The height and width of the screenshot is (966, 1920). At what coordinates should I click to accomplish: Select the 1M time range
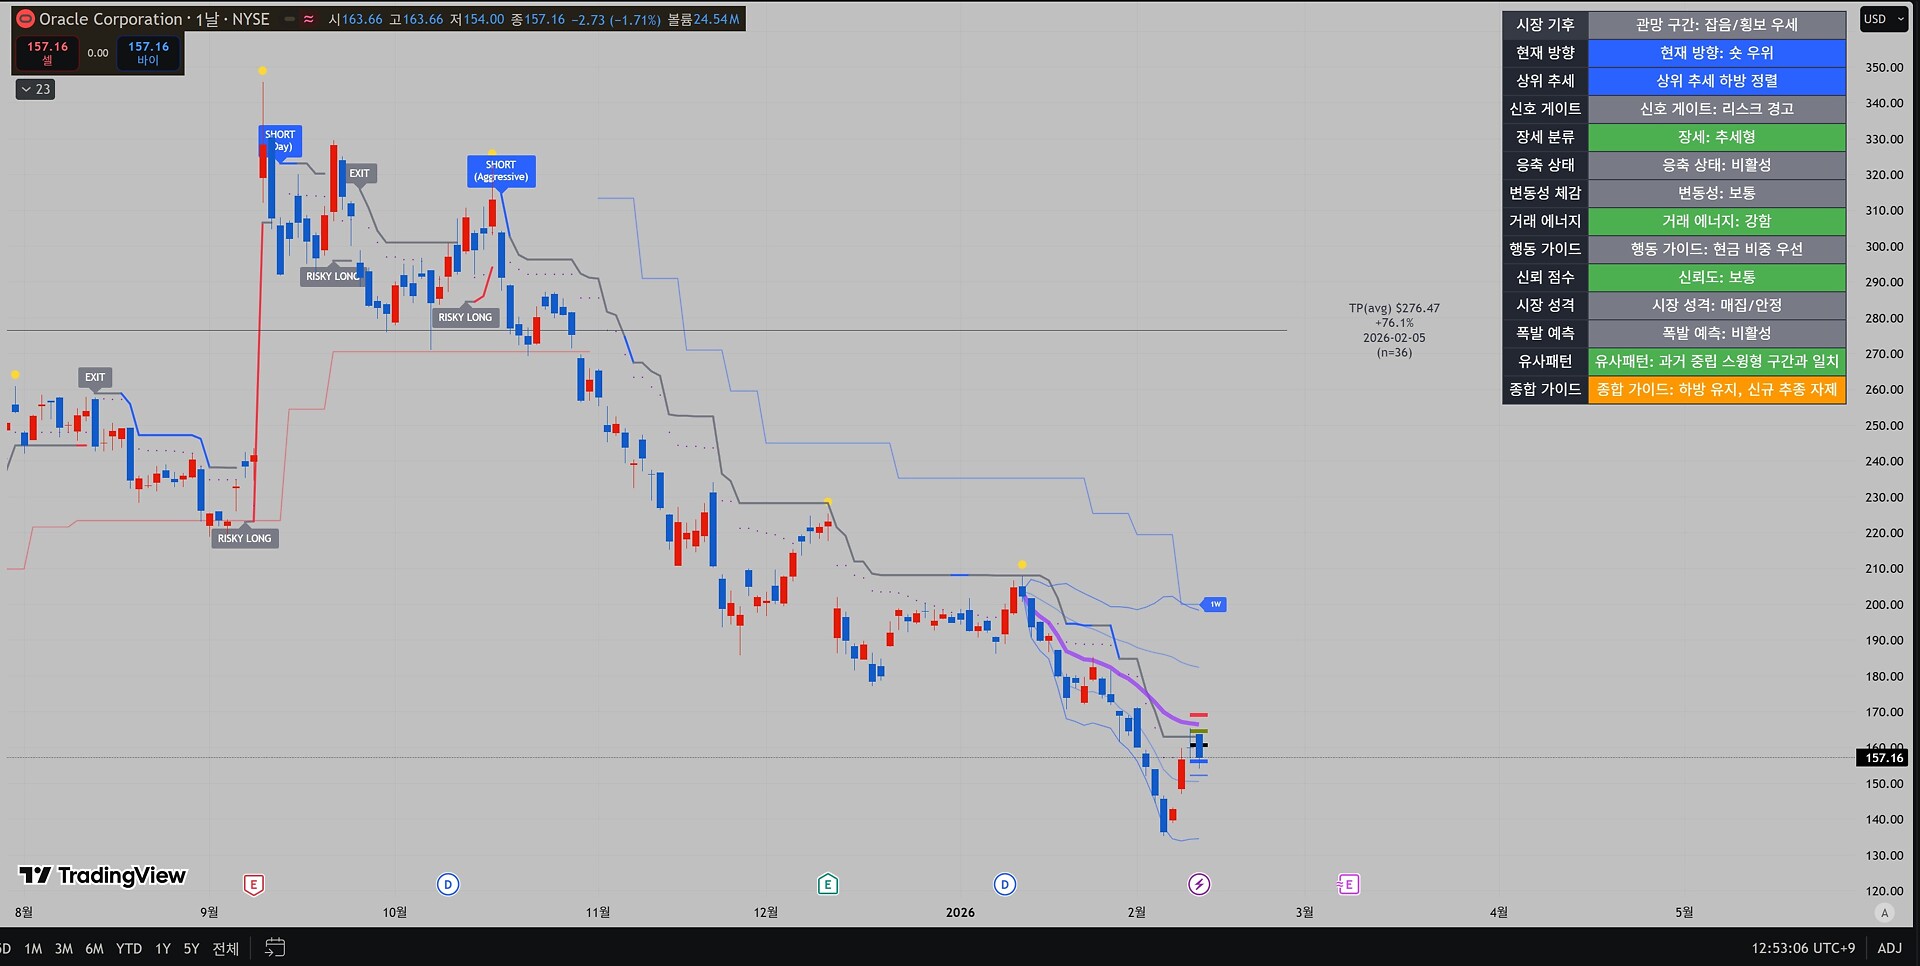click(x=33, y=948)
